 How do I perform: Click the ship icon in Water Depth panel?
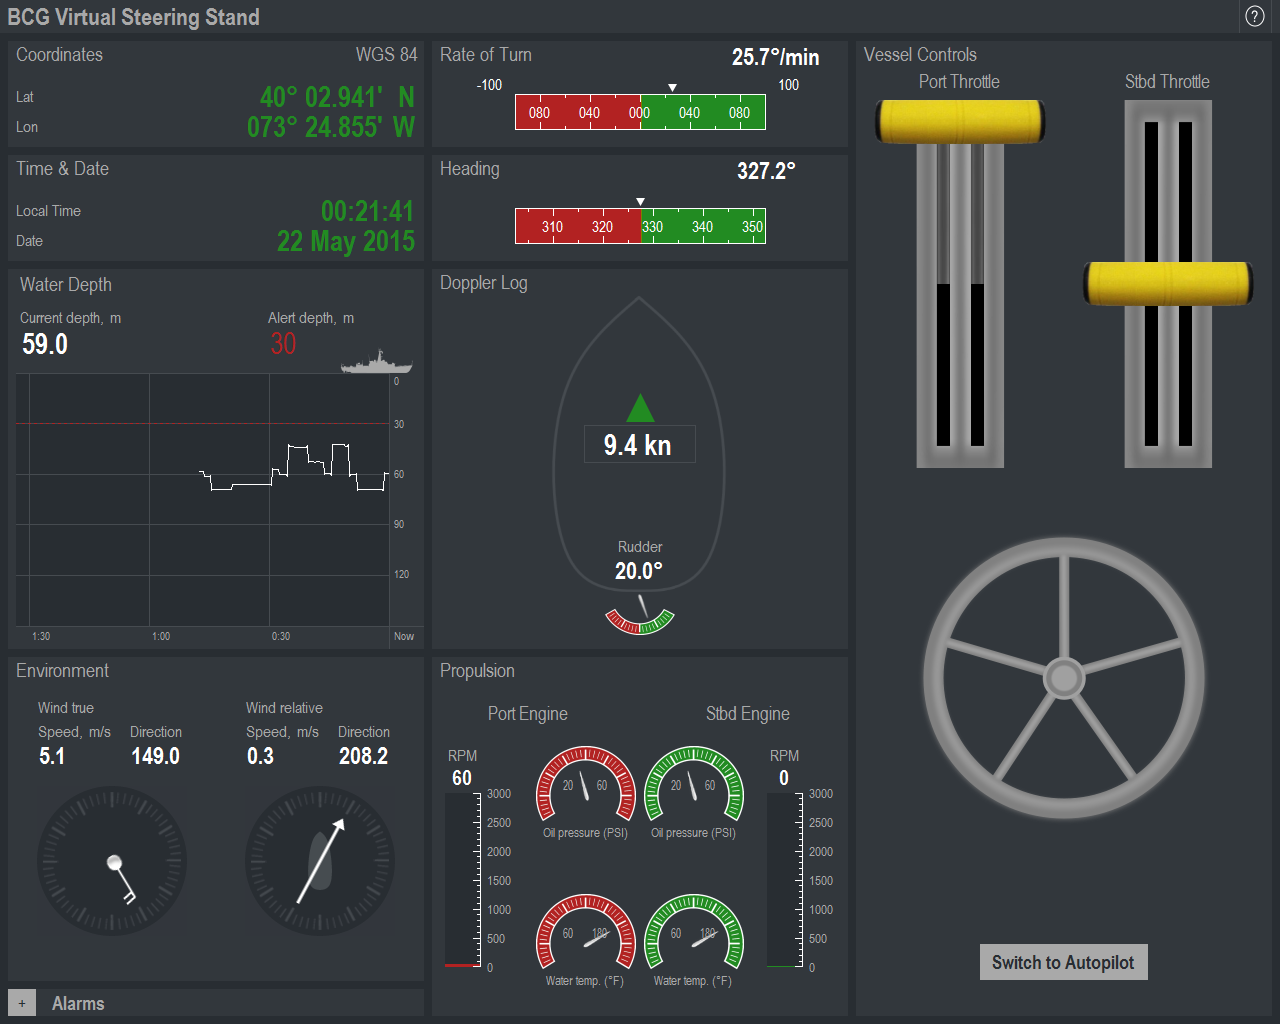[378, 362]
